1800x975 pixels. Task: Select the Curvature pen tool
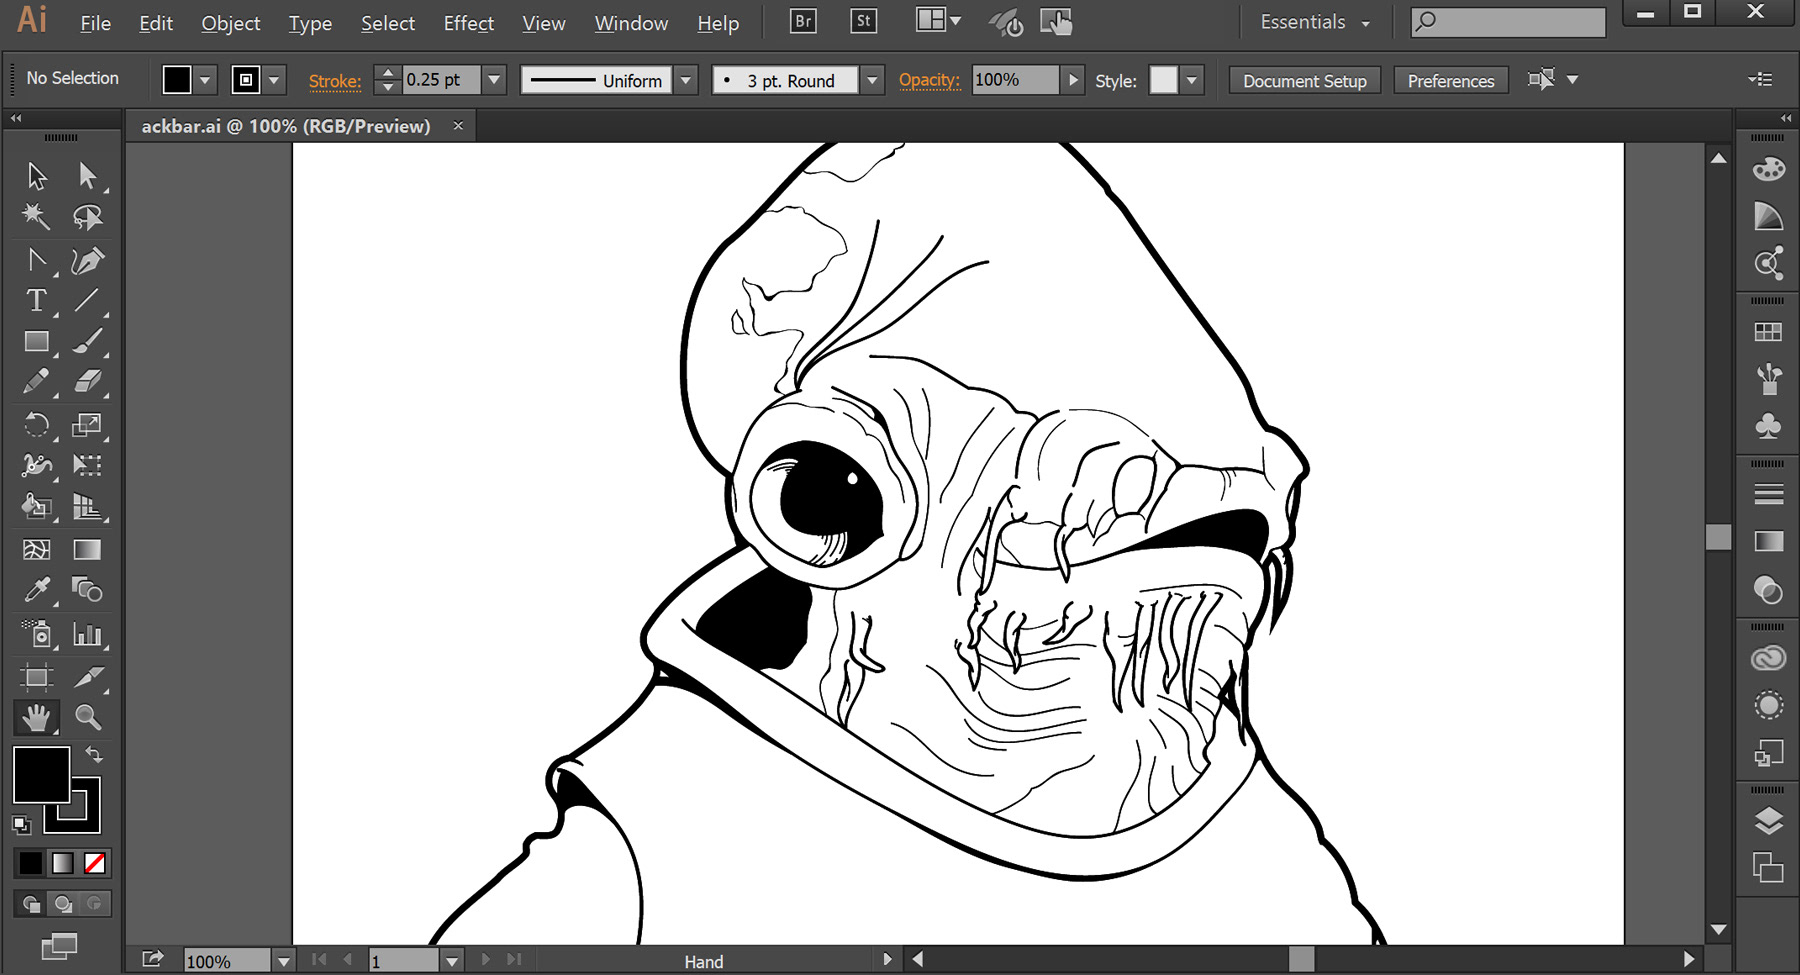point(87,261)
